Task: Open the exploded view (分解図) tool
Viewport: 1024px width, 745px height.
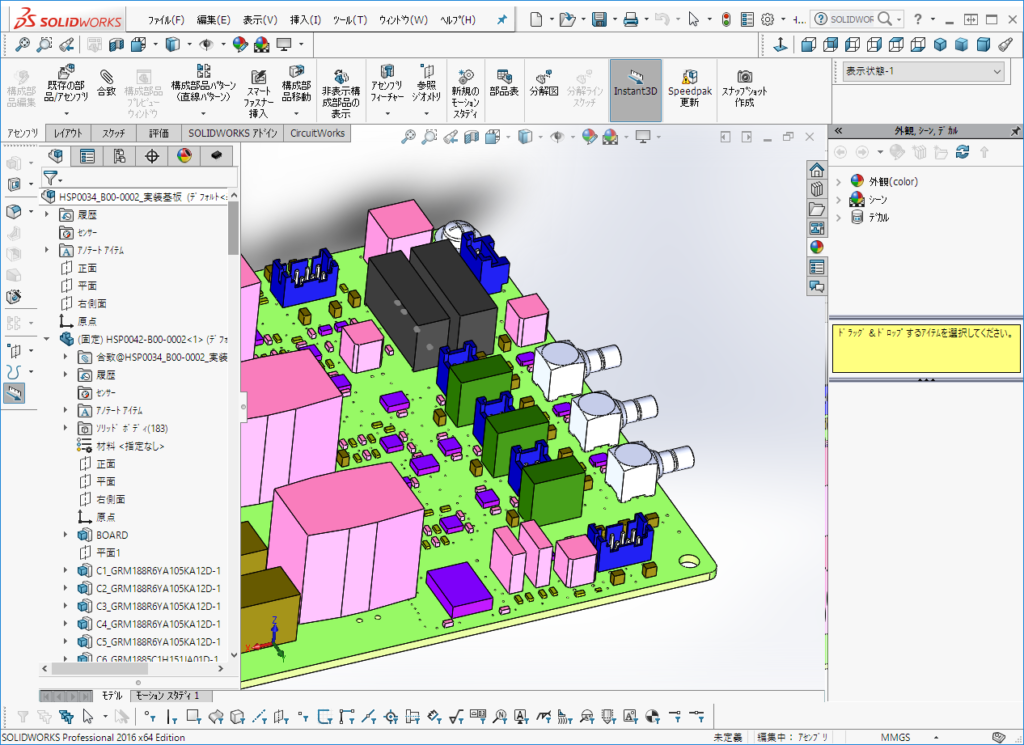Action: [x=543, y=84]
